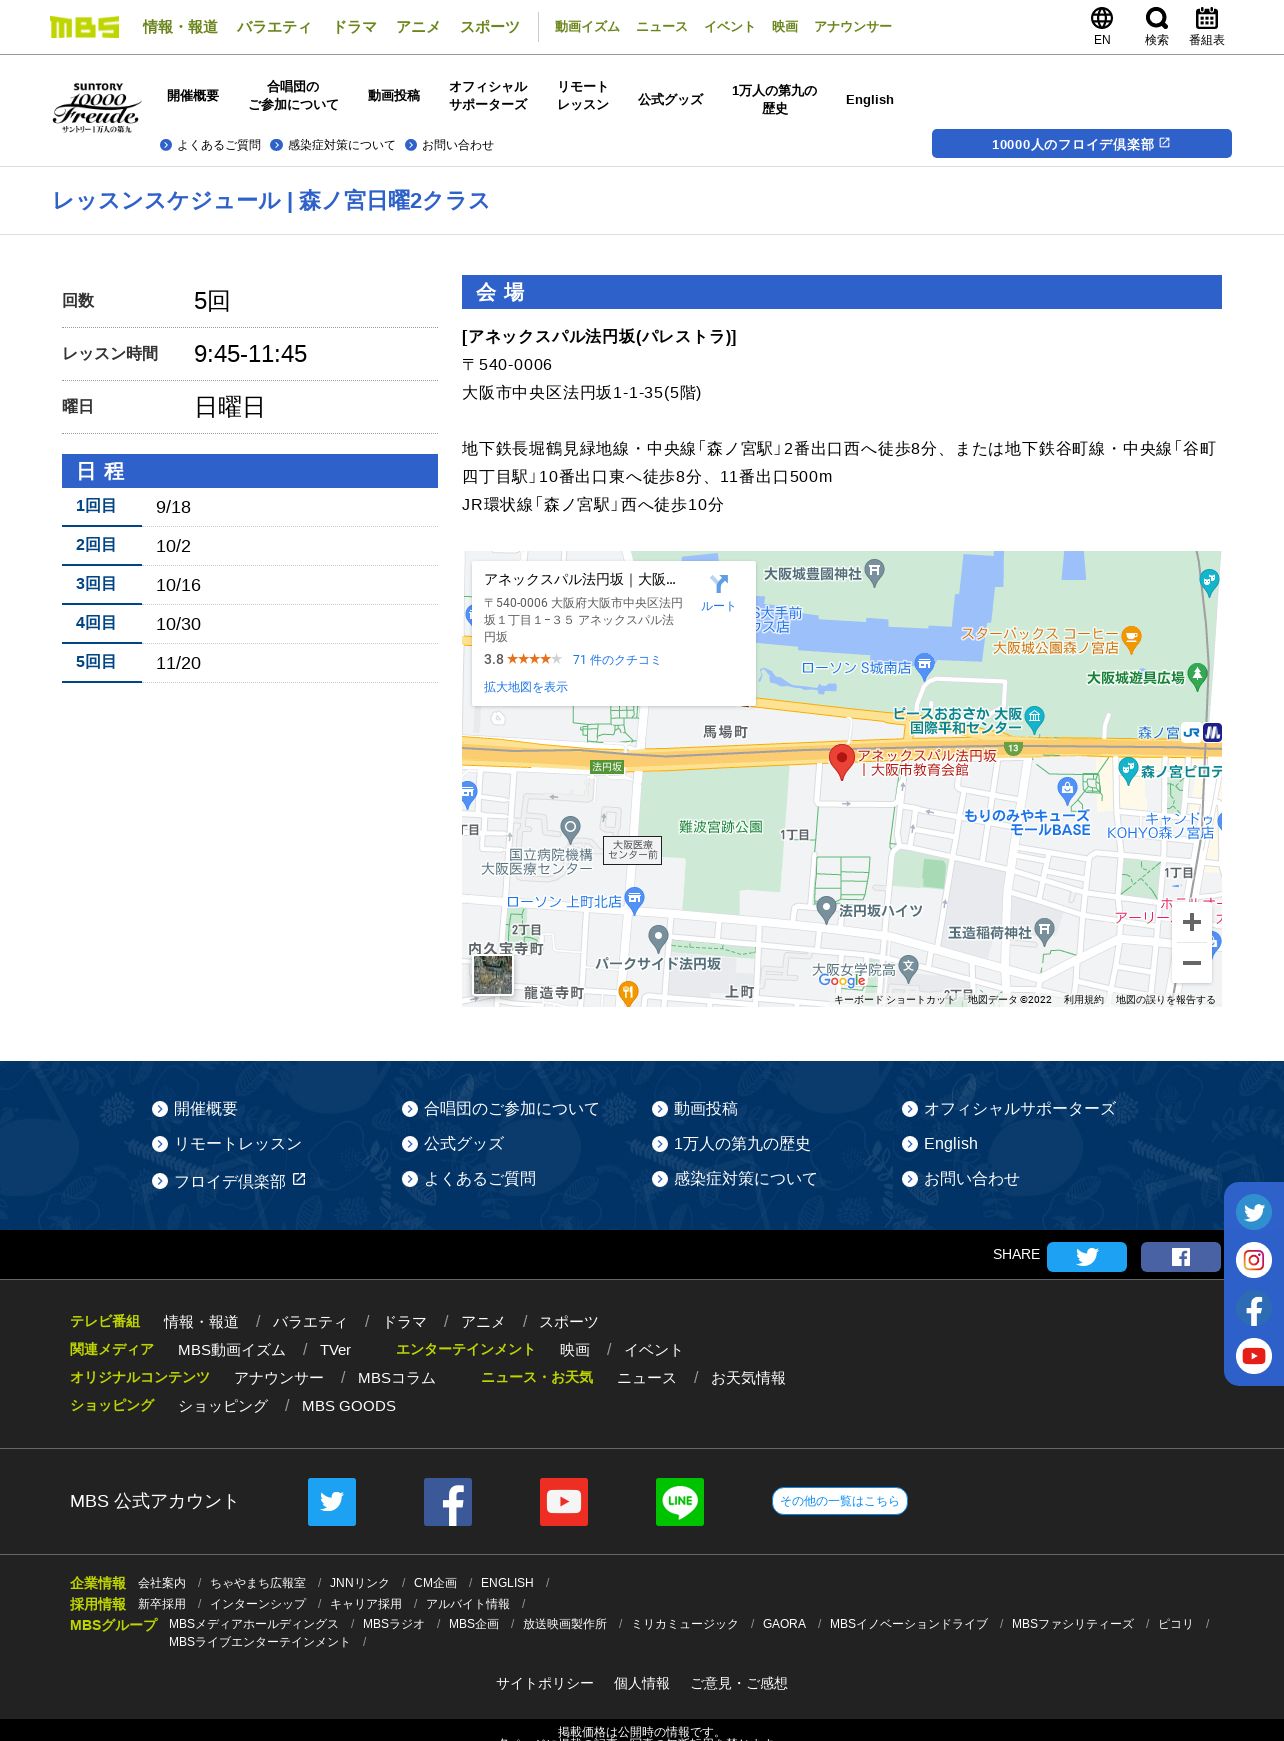
Task: Share page via Twitter button
Action: click(x=1087, y=1257)
